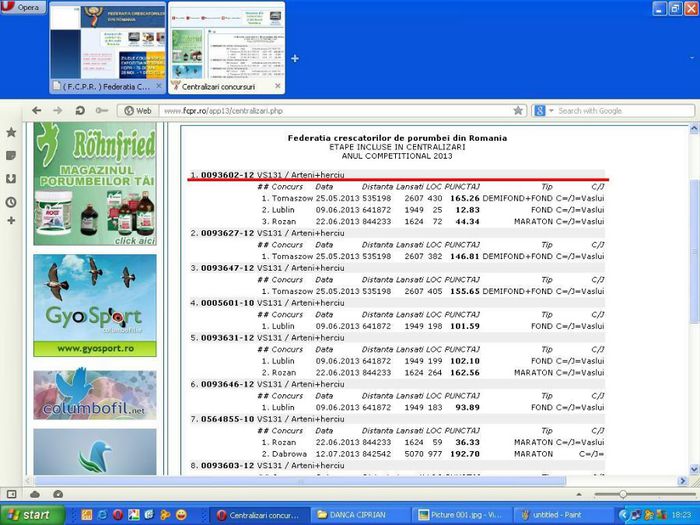Adjust the zoom slider in status bar
The height and width of the screenshot is (525, 700).
pos(623,494)
